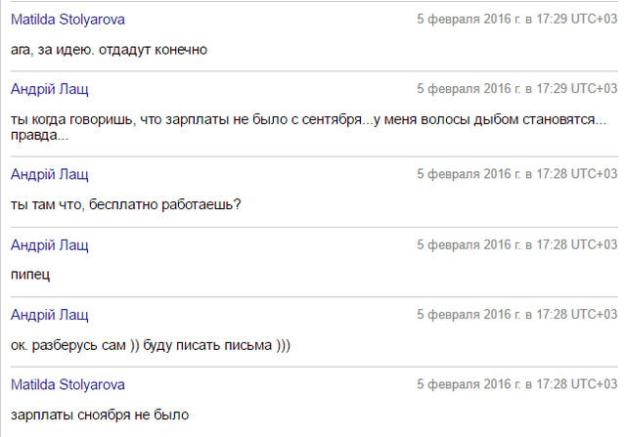Viewport: 625px width, 437px height.
Task: Open Андрій Лащ profile above 'пипец' message
Action: 49,245
